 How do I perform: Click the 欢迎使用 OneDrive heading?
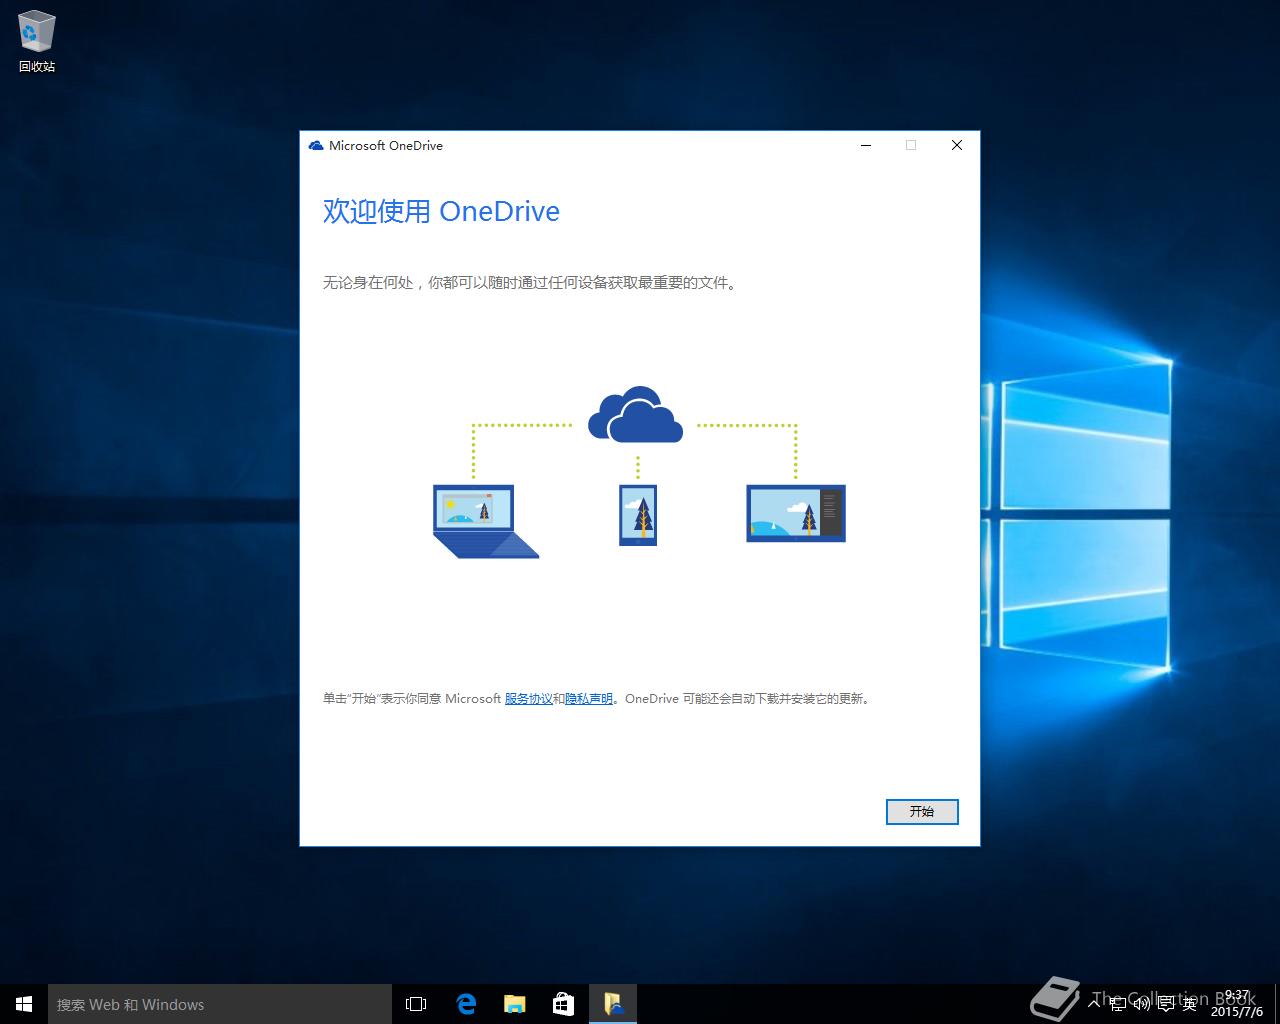pos(441,211)
